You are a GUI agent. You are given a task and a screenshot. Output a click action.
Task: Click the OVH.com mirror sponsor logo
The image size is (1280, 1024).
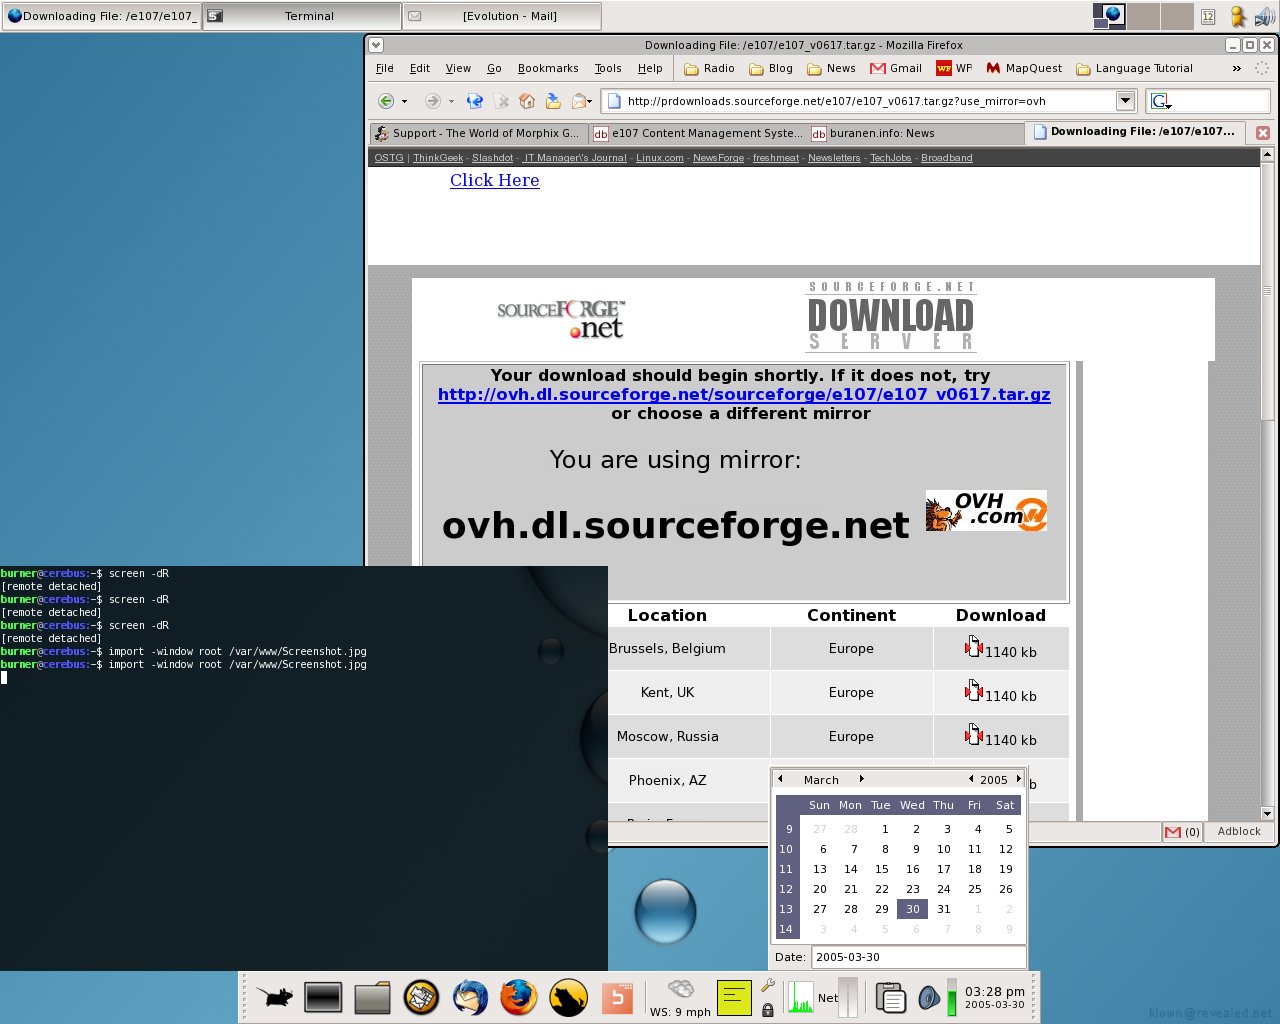click(x=986, y=511)
